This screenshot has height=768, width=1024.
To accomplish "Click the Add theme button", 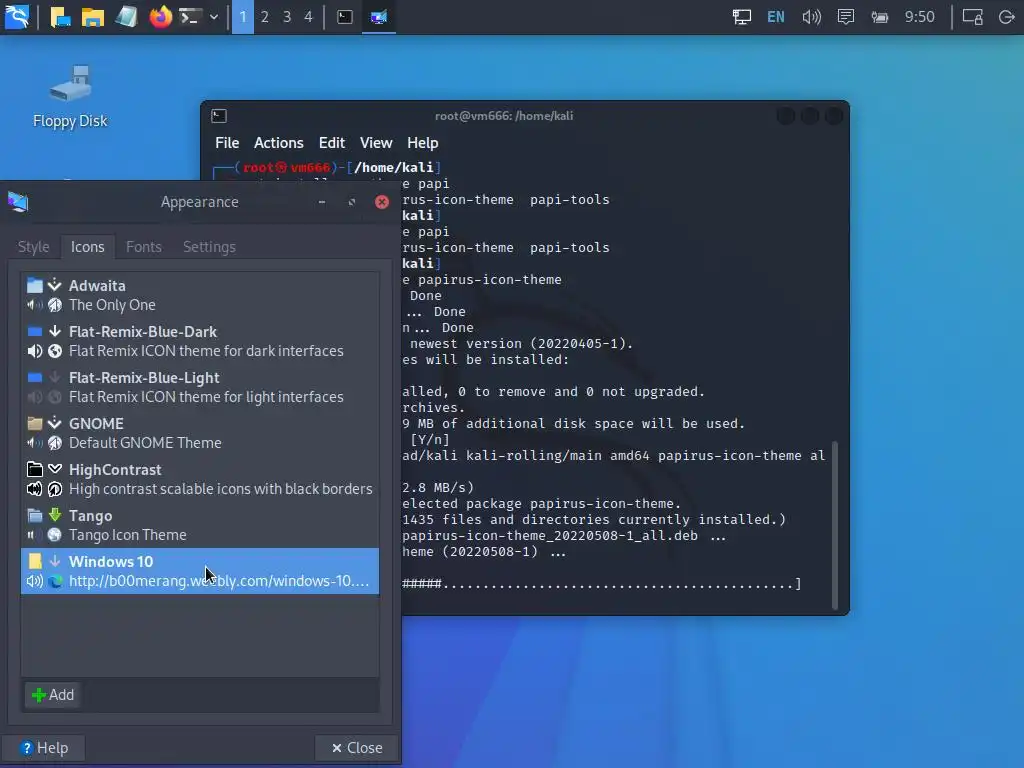I will [53, 695].
